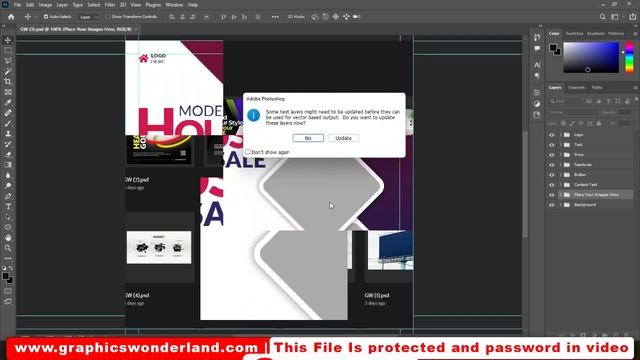Select the History Brush tool
Viewport: 640px width, 360px height.
coord(8,144)
